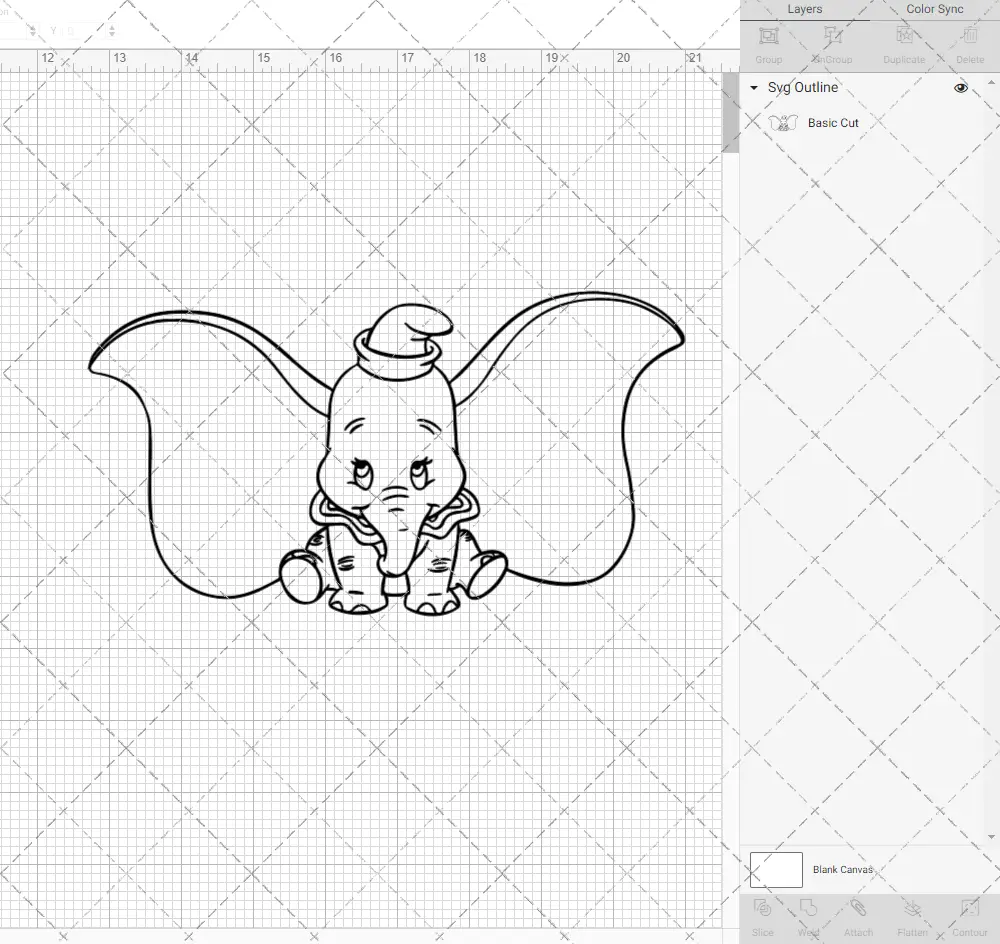Click the Blank Canvas entry
The width and height of the screenshot is (1000, 944).
click(x=843, y=869)
